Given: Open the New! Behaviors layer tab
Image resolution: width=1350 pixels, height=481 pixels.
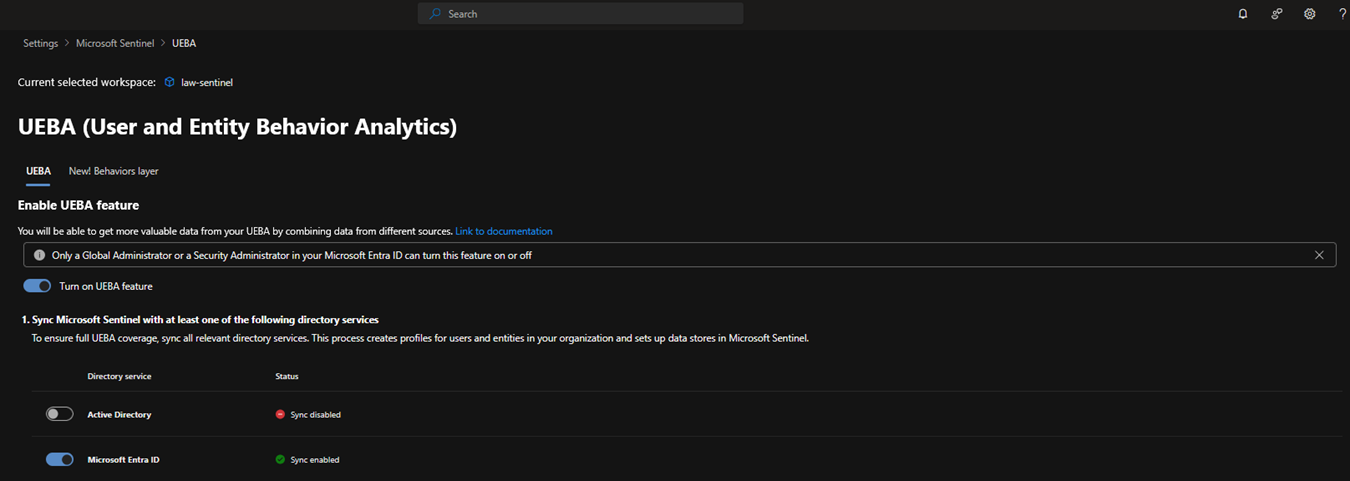Looking at the screenshot, I should point(113,171).
